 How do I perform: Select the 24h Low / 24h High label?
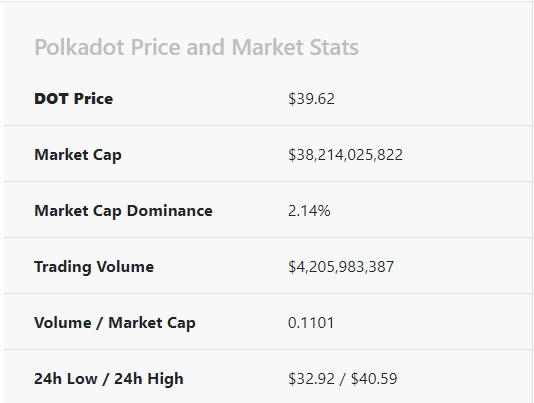coord(109,379)
